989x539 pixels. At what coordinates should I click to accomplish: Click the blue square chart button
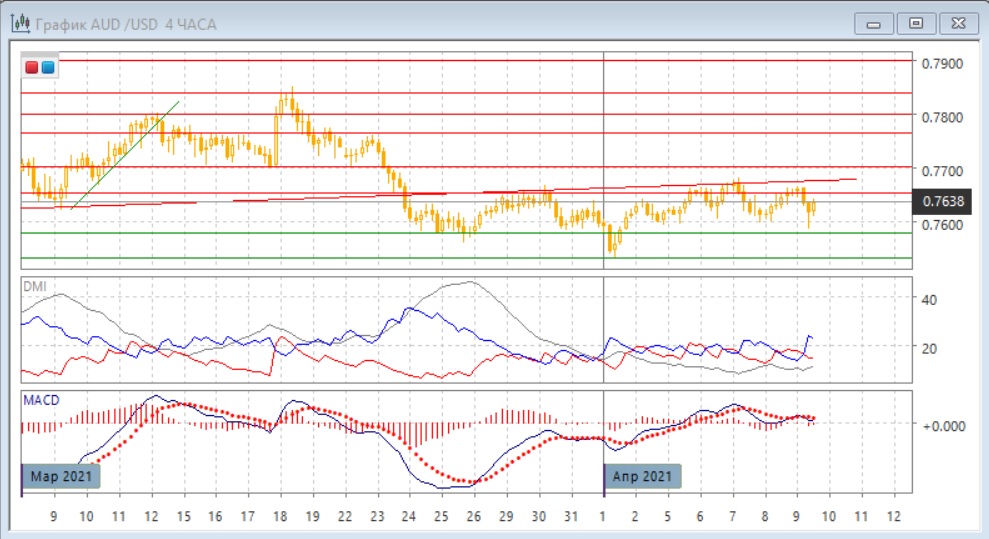[48, 67]
